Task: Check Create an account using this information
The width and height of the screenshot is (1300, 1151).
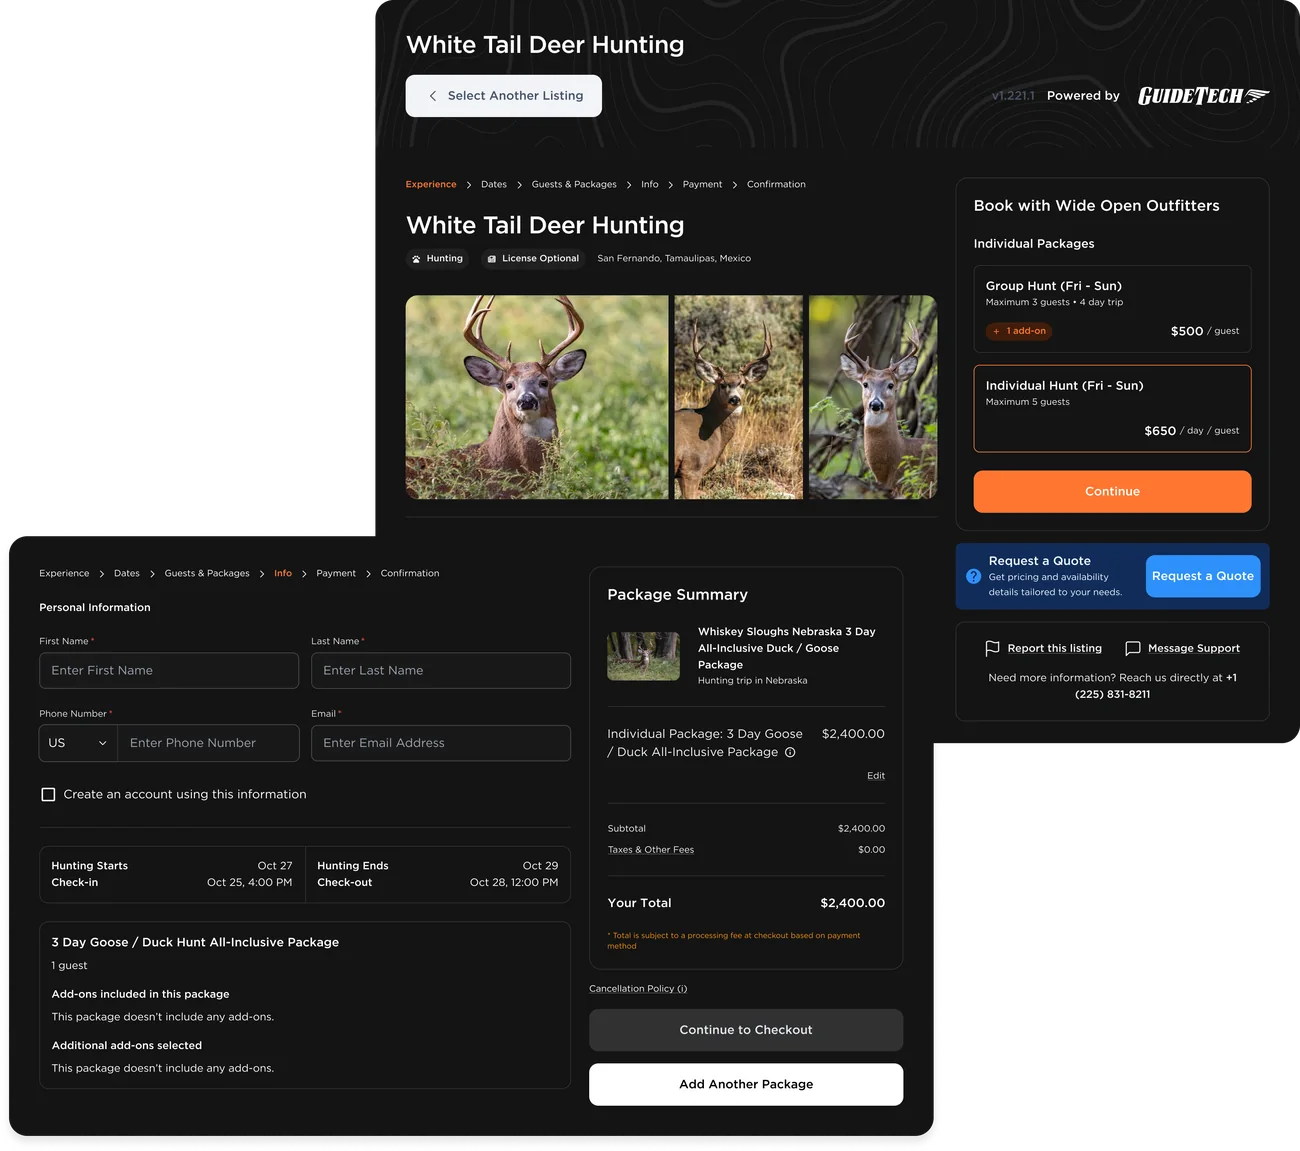Action: click(48, 794)
